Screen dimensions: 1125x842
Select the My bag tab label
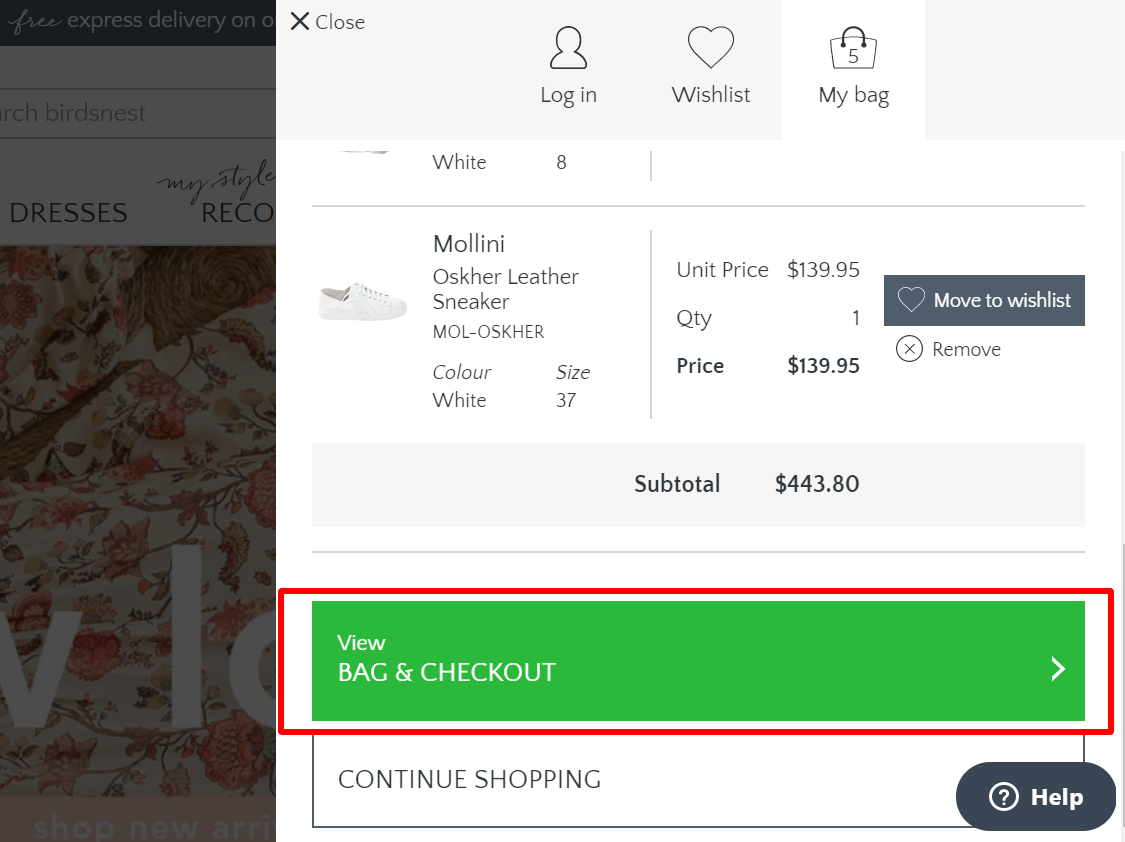853,95
